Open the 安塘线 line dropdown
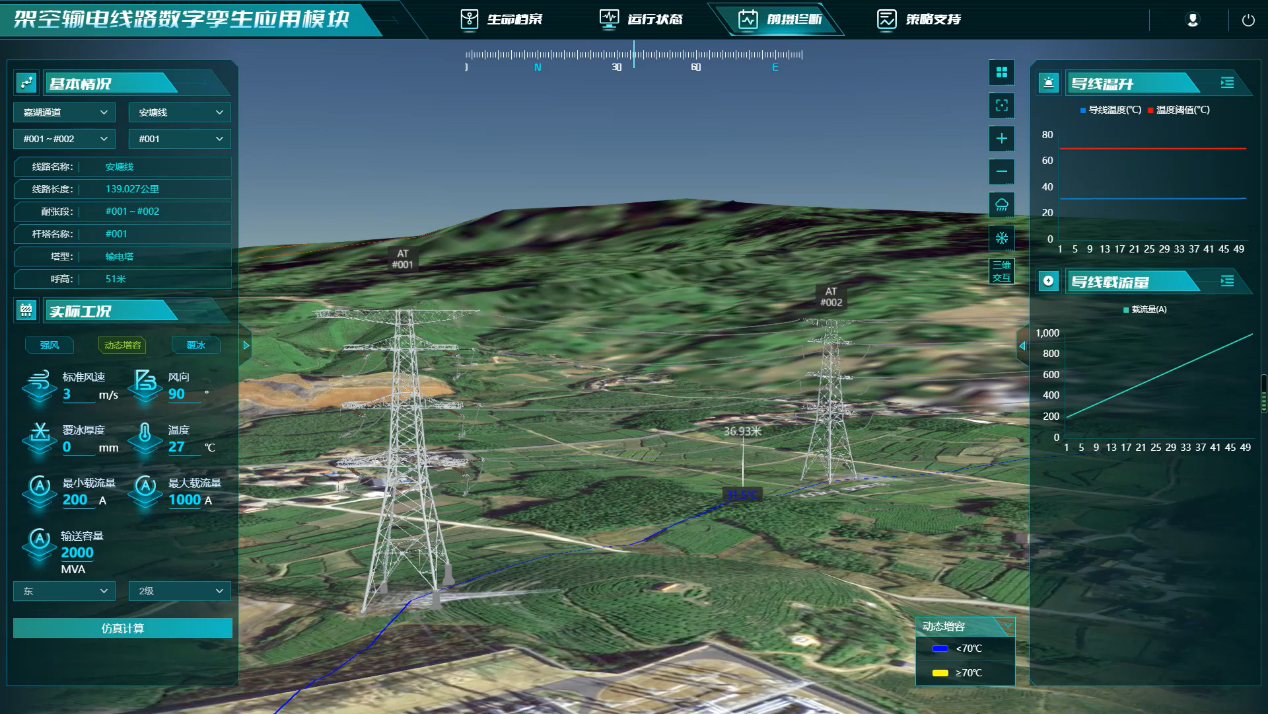Viewport: 1268px width, 714px height. (179, 112)
